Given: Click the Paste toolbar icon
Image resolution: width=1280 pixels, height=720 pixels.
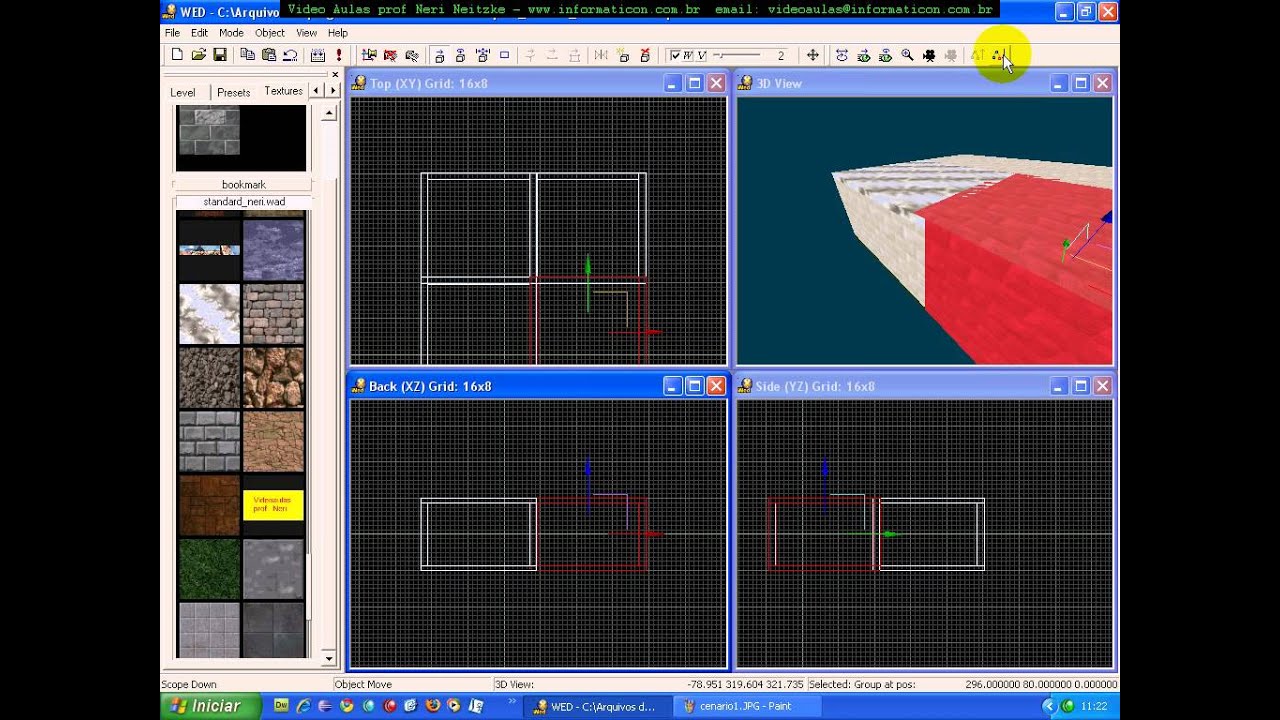Looking at the screenshot, I should [268, 55].
